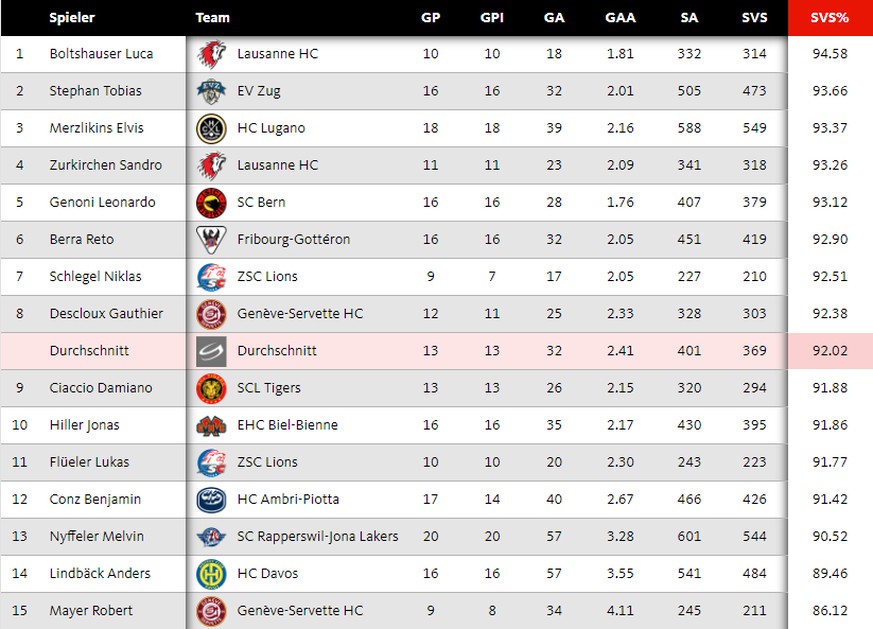The image size is (873, 629).
Task: Sort by the Spieler column header
Action: [72, 18]
